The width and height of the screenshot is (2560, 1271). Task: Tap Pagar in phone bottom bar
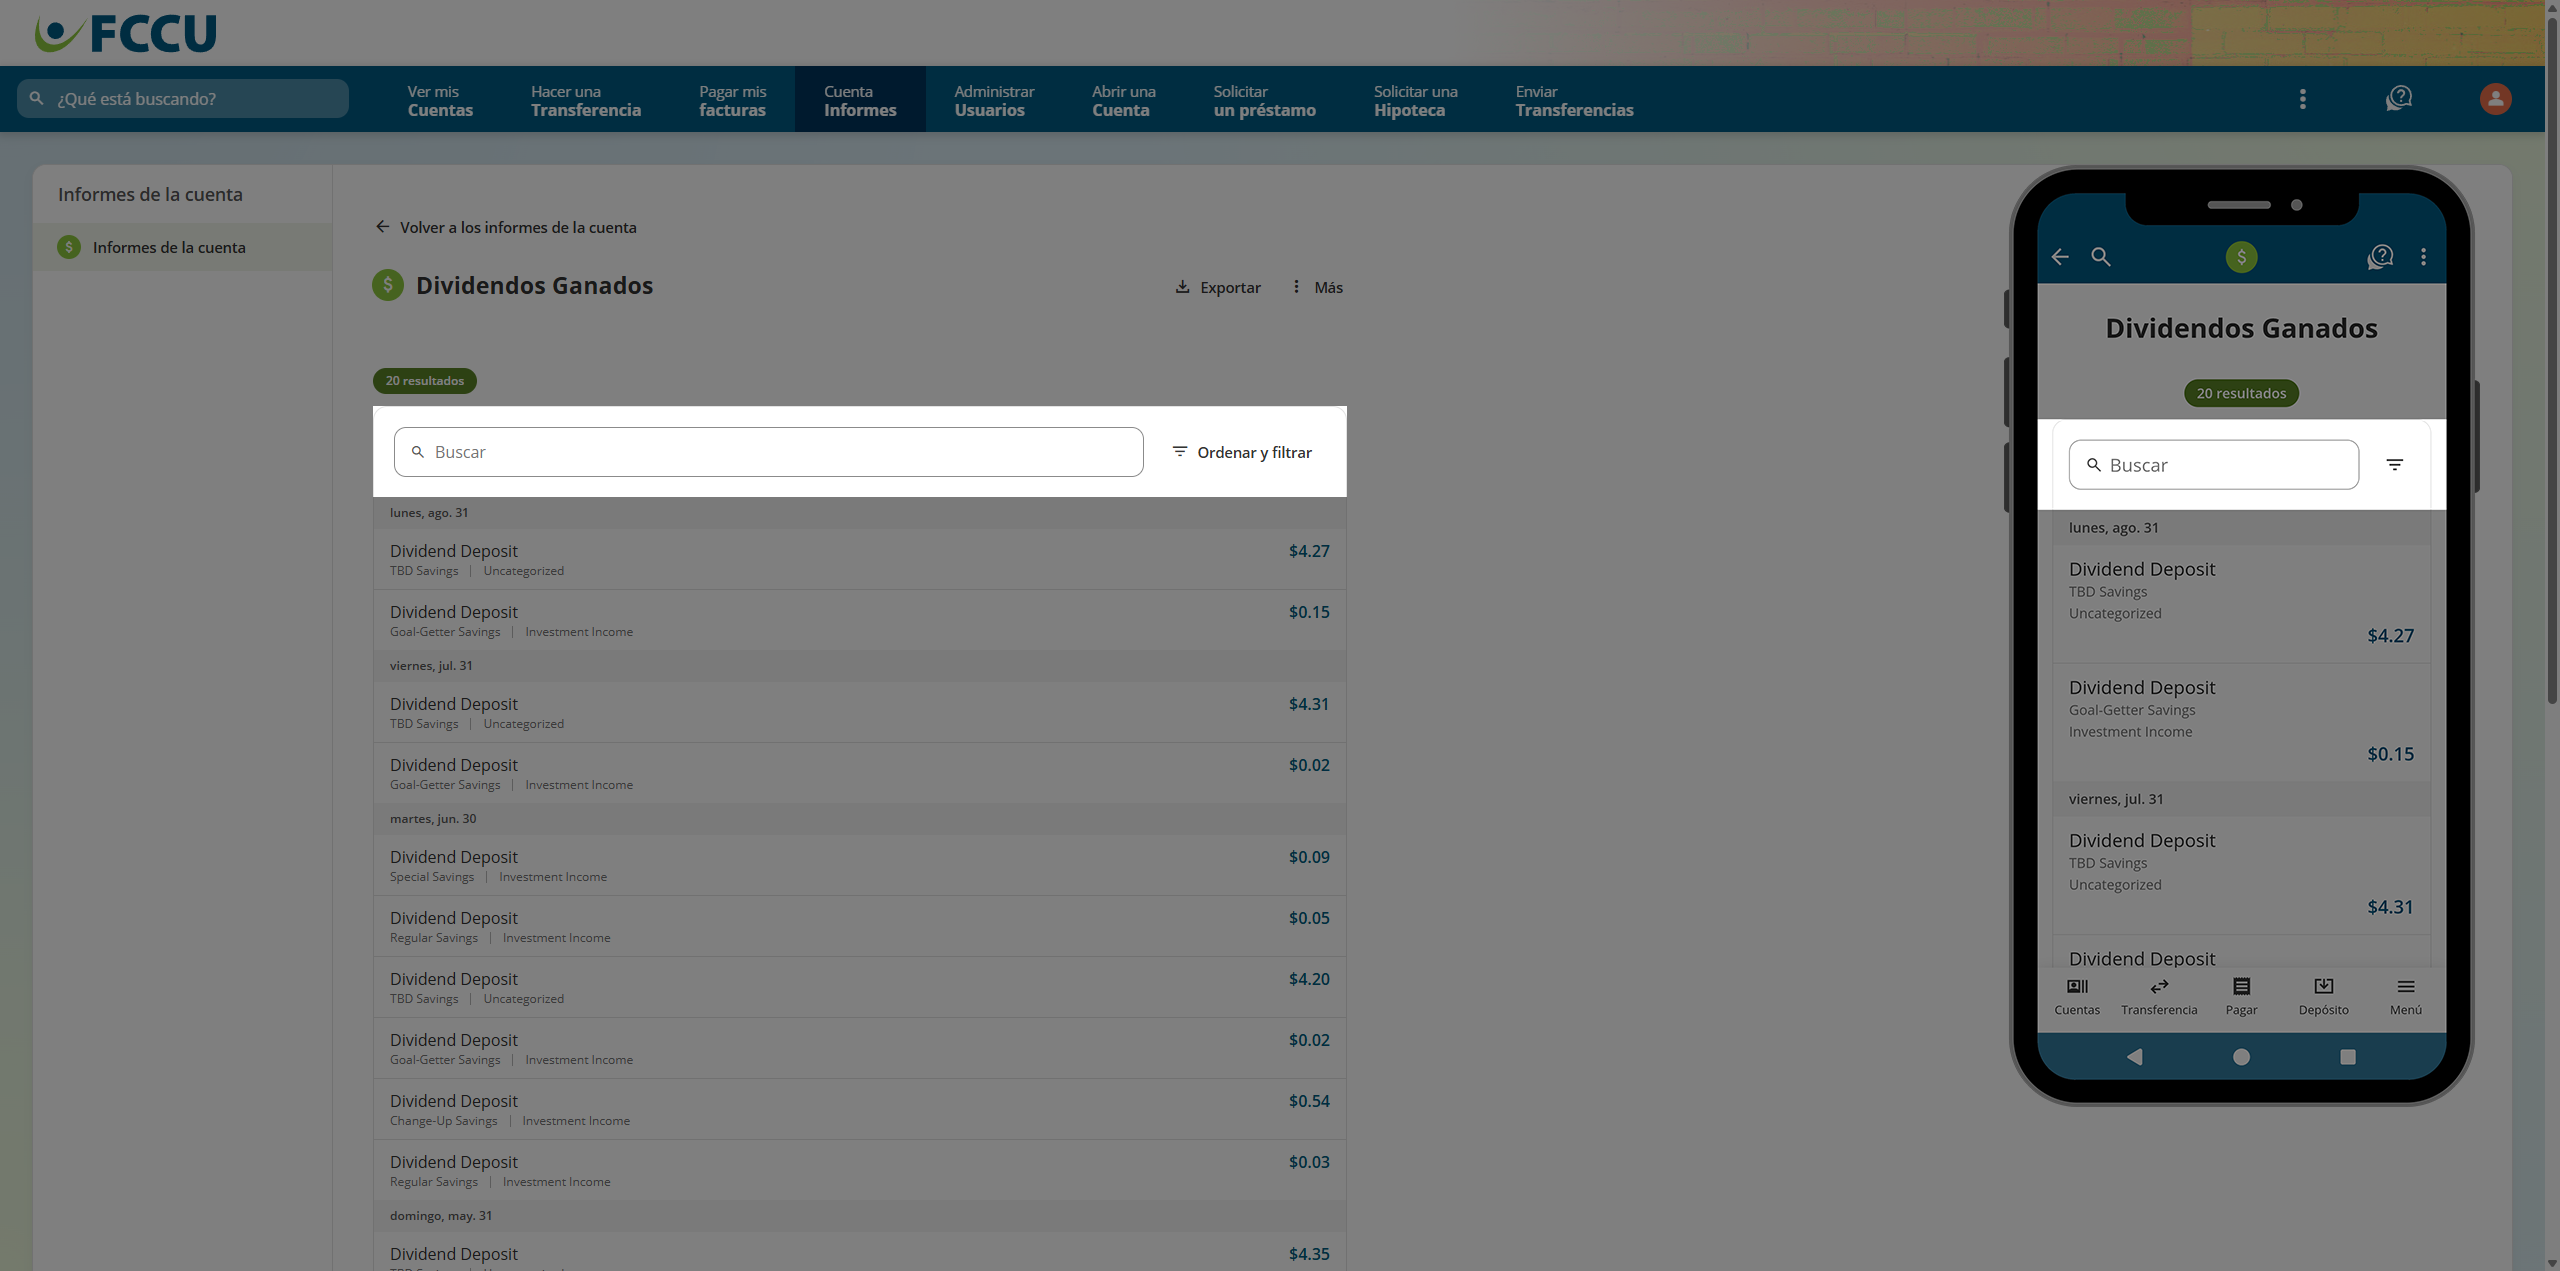(x=2241, y=997)
